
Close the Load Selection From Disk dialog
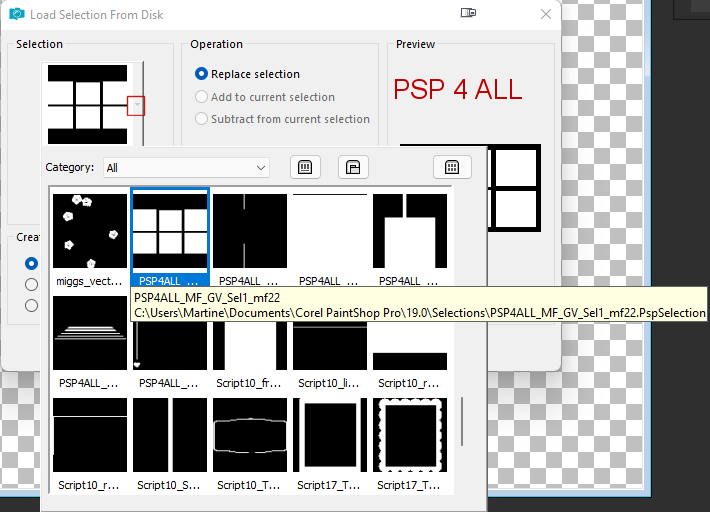pyautogui.click(x=545, y=14)
